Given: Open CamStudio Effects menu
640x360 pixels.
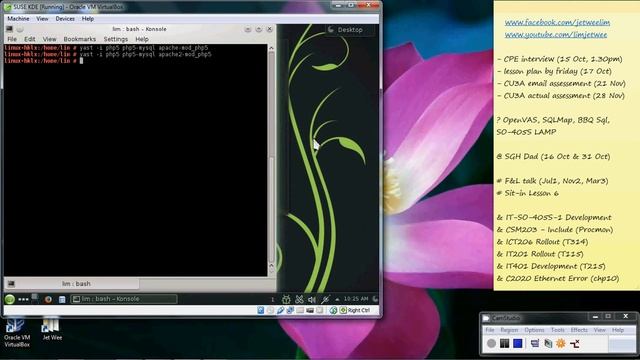Looking at the screenshot, I should pyautogui.click(x=579, y=330).
